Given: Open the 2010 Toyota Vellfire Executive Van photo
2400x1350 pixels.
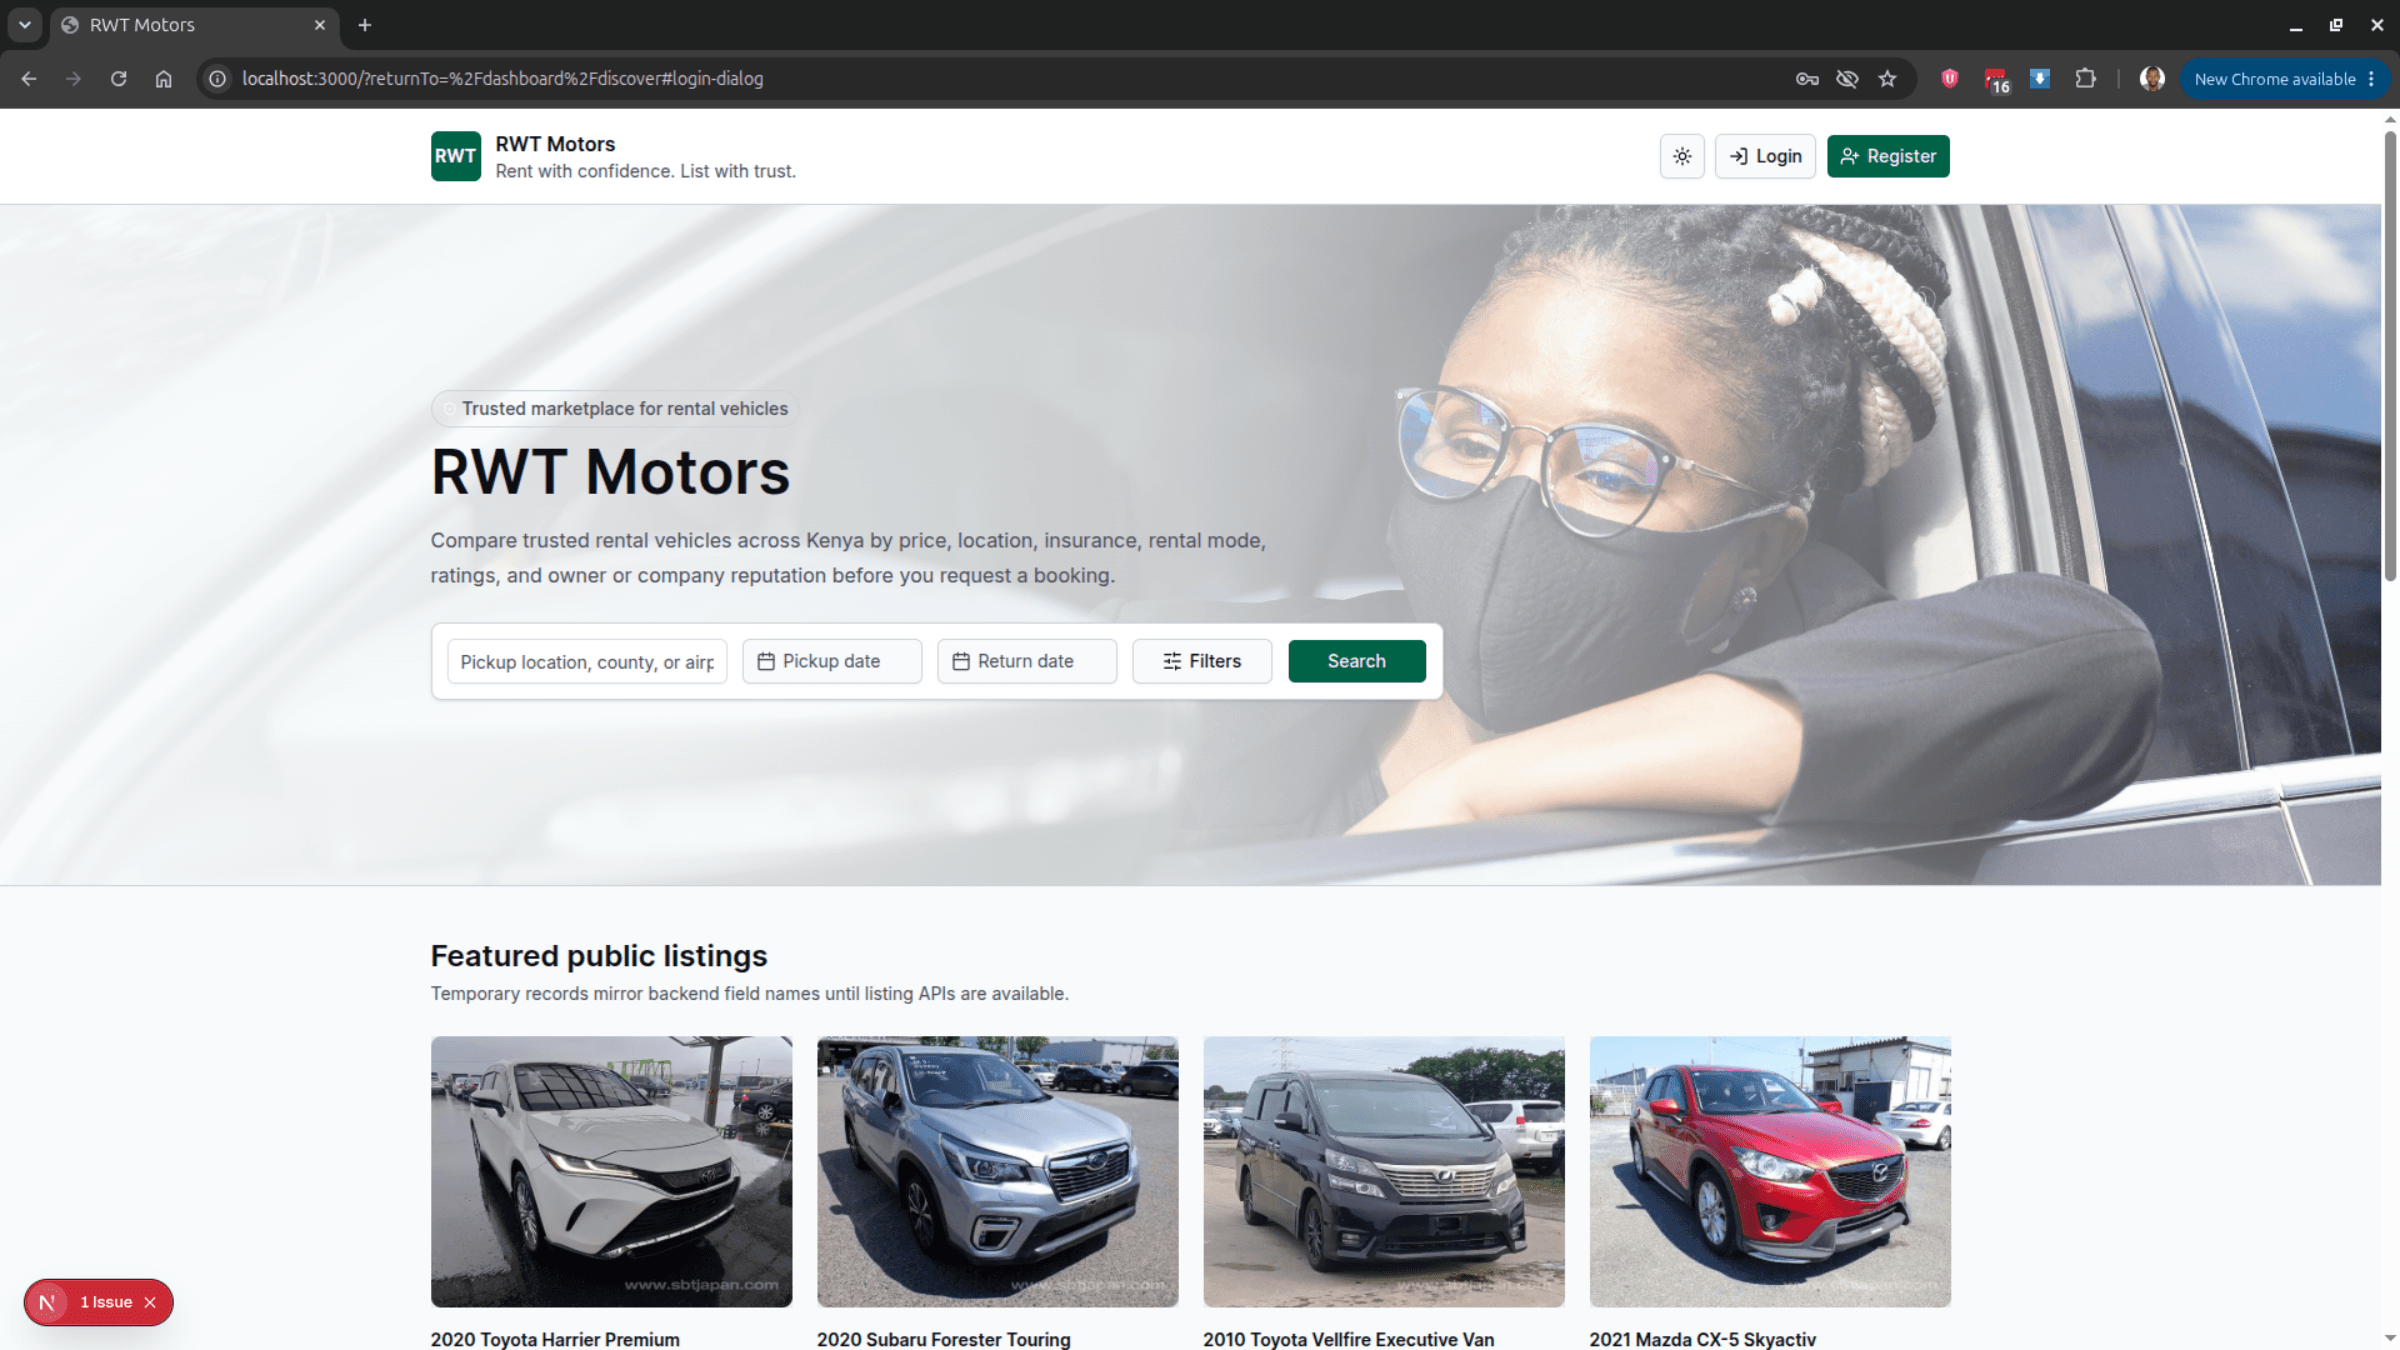Looking at the screenshot, I should [x=1384, y=1171].
